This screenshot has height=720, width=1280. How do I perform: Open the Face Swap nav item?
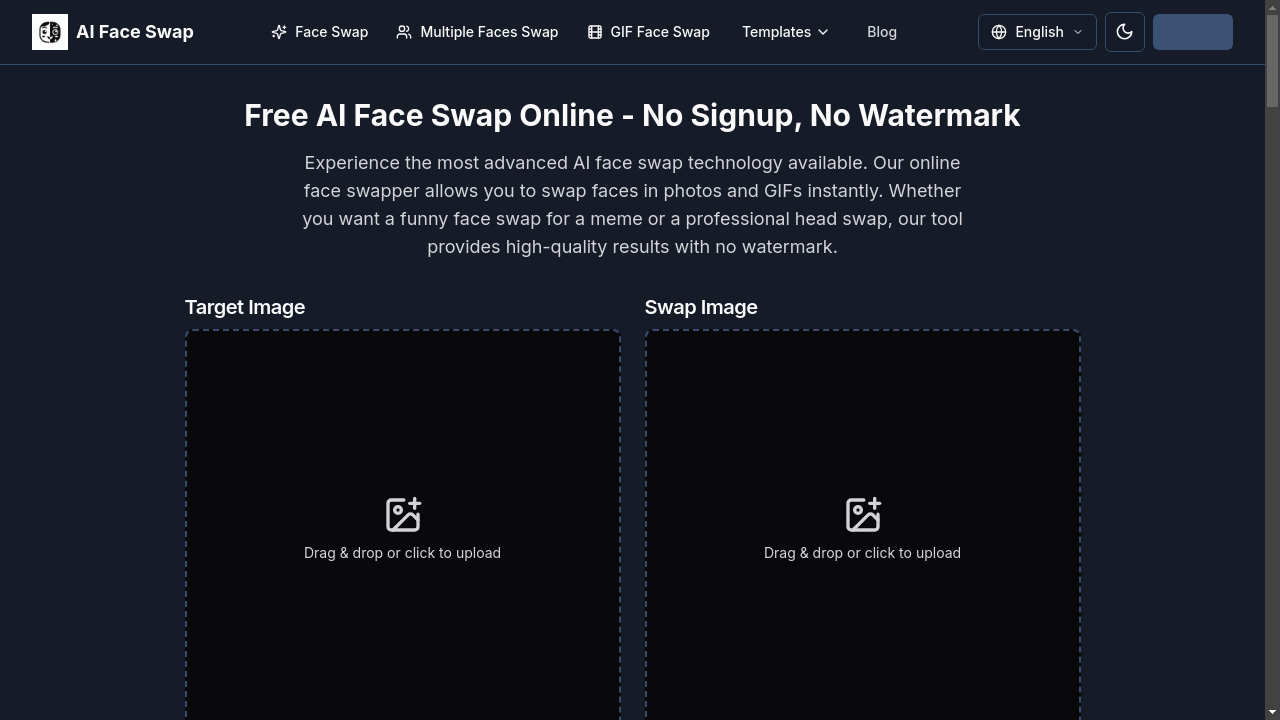click(320, 32)
